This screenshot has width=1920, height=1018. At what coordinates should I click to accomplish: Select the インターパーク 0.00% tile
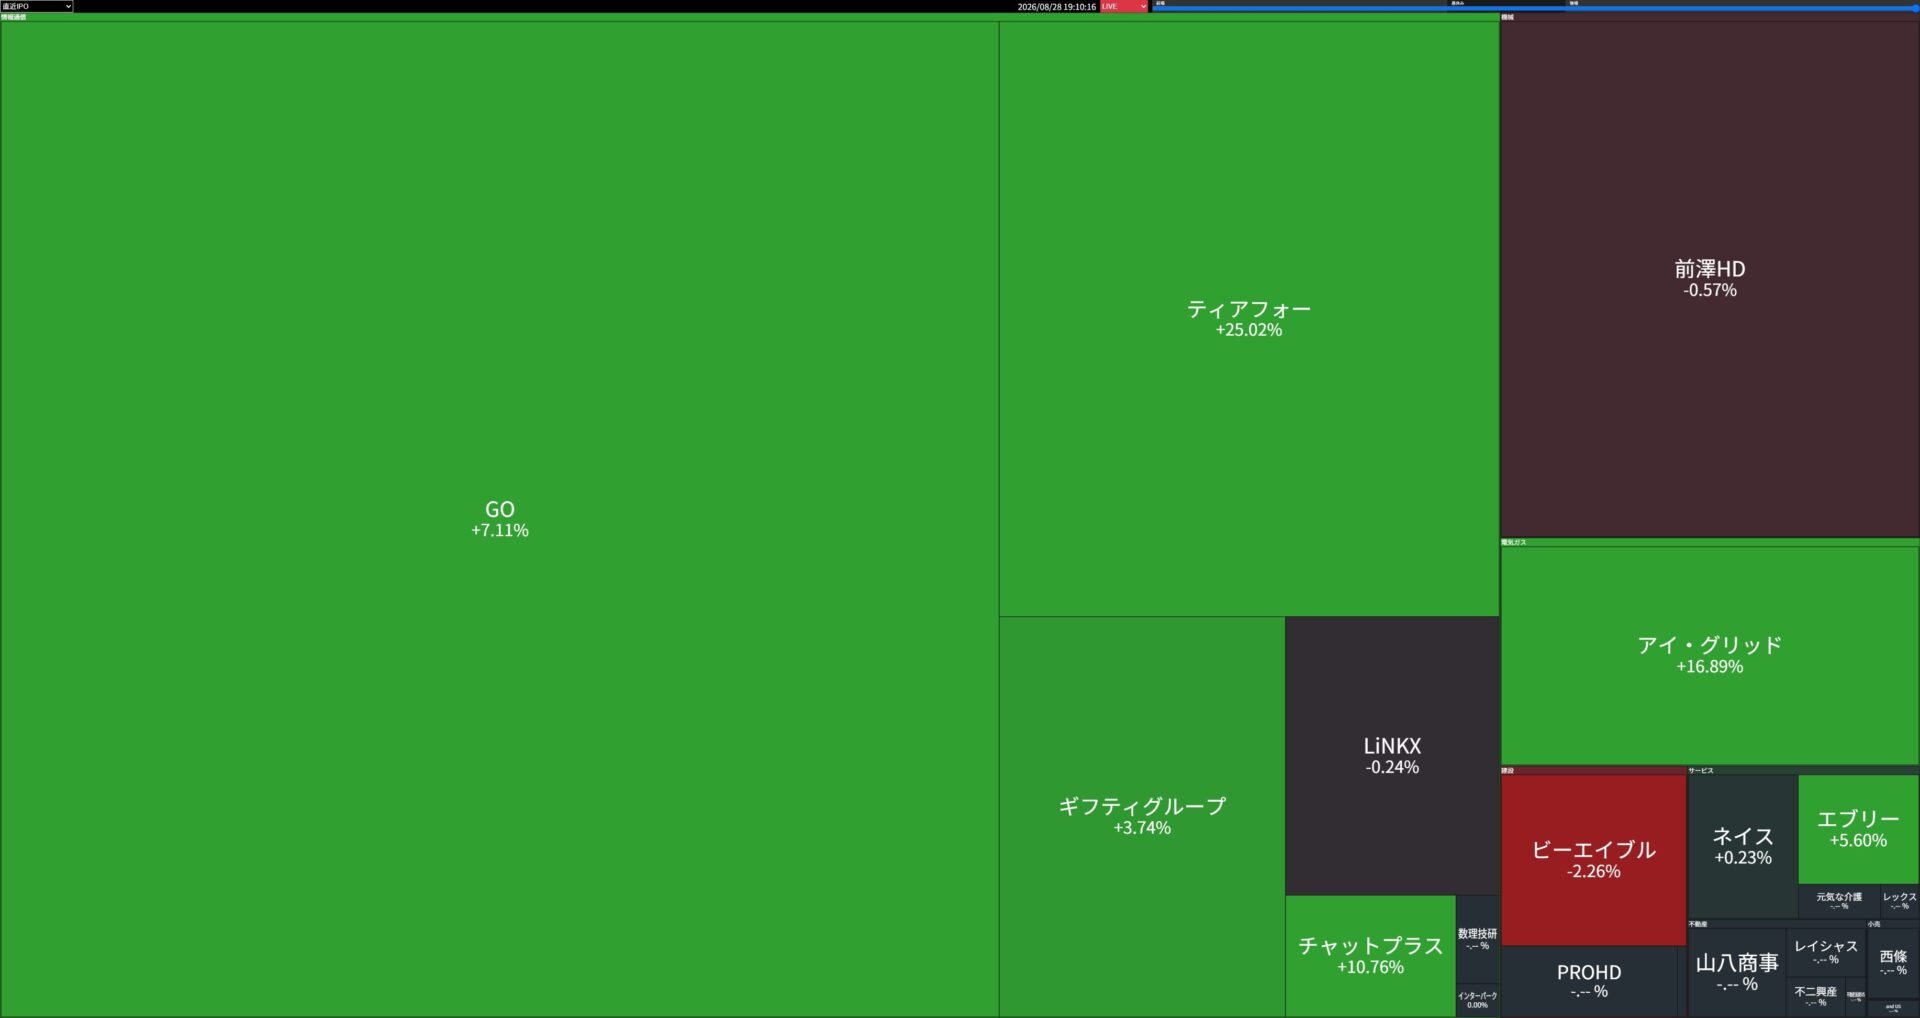tap(1477, 1000)
